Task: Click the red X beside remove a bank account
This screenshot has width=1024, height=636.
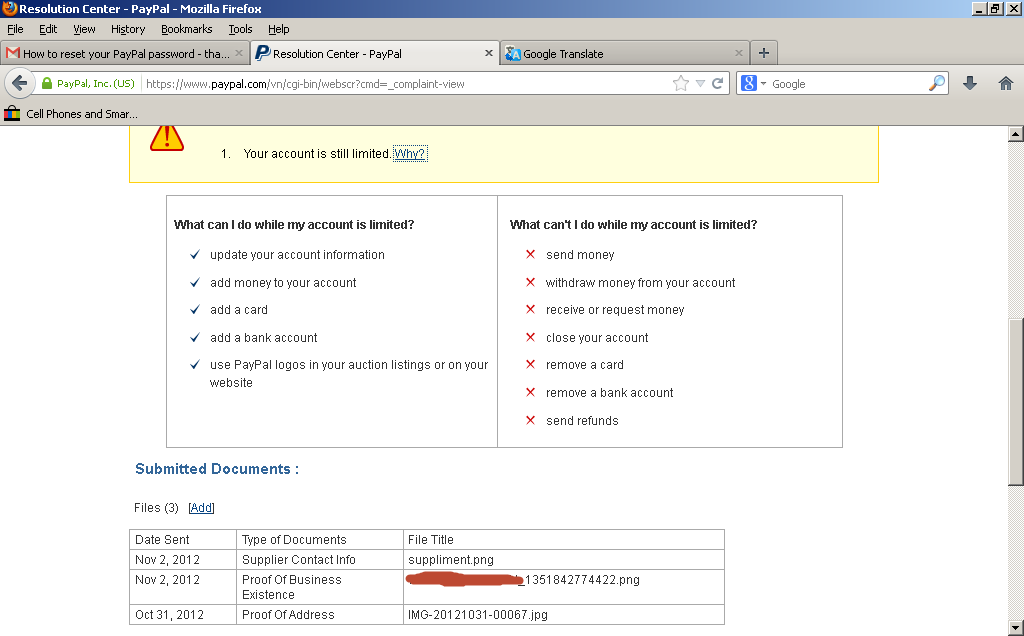Action: point(530,392)
